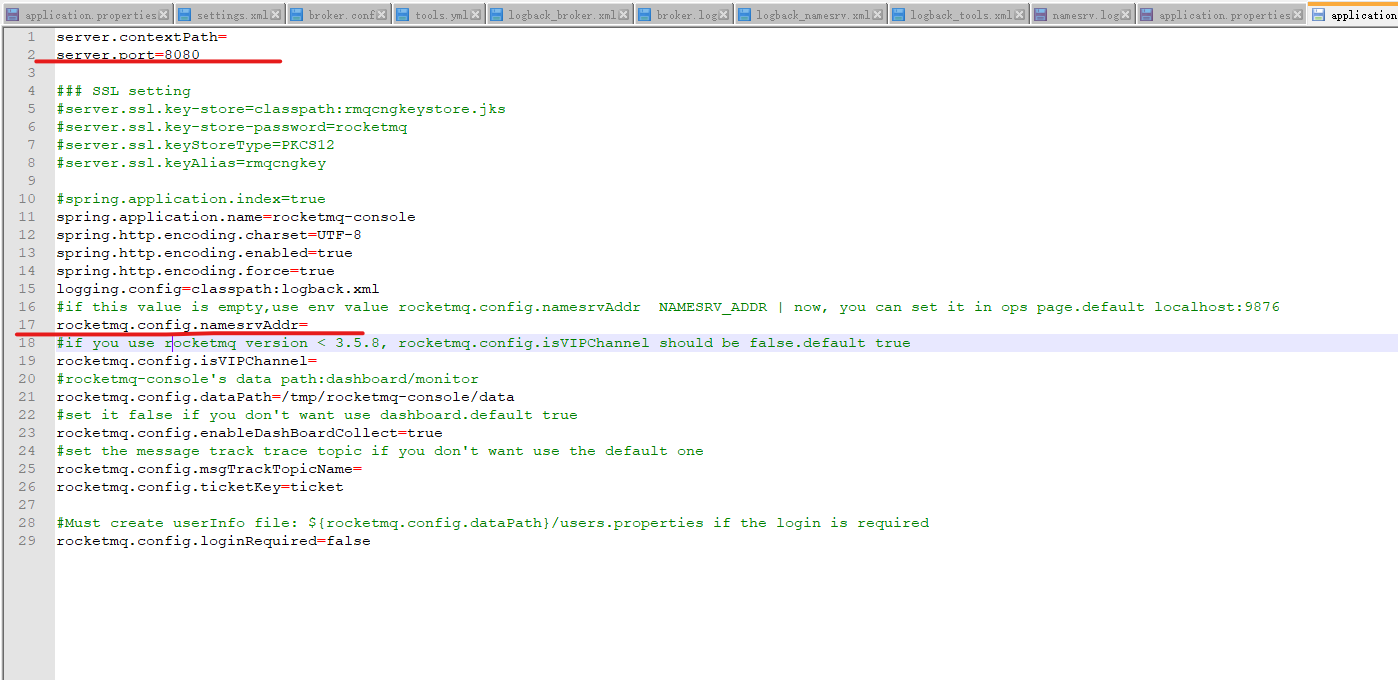Click the rocketmq.config.isVIPChannel= line
The image size is (1398, 680).
click(x=187, y=361)
